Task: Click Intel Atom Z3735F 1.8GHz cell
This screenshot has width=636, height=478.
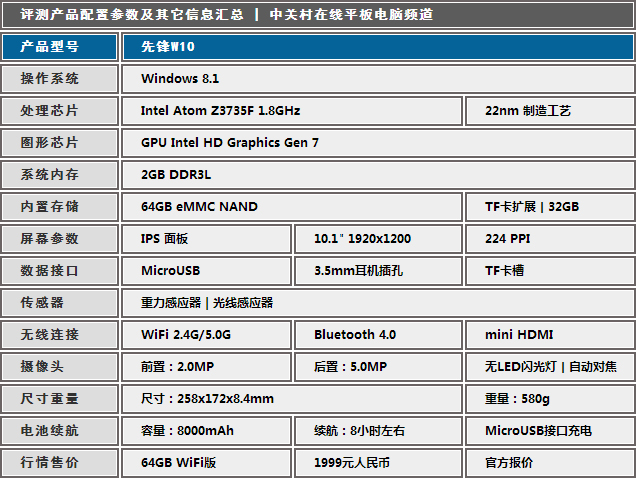Action: click(x=292, y=111)
